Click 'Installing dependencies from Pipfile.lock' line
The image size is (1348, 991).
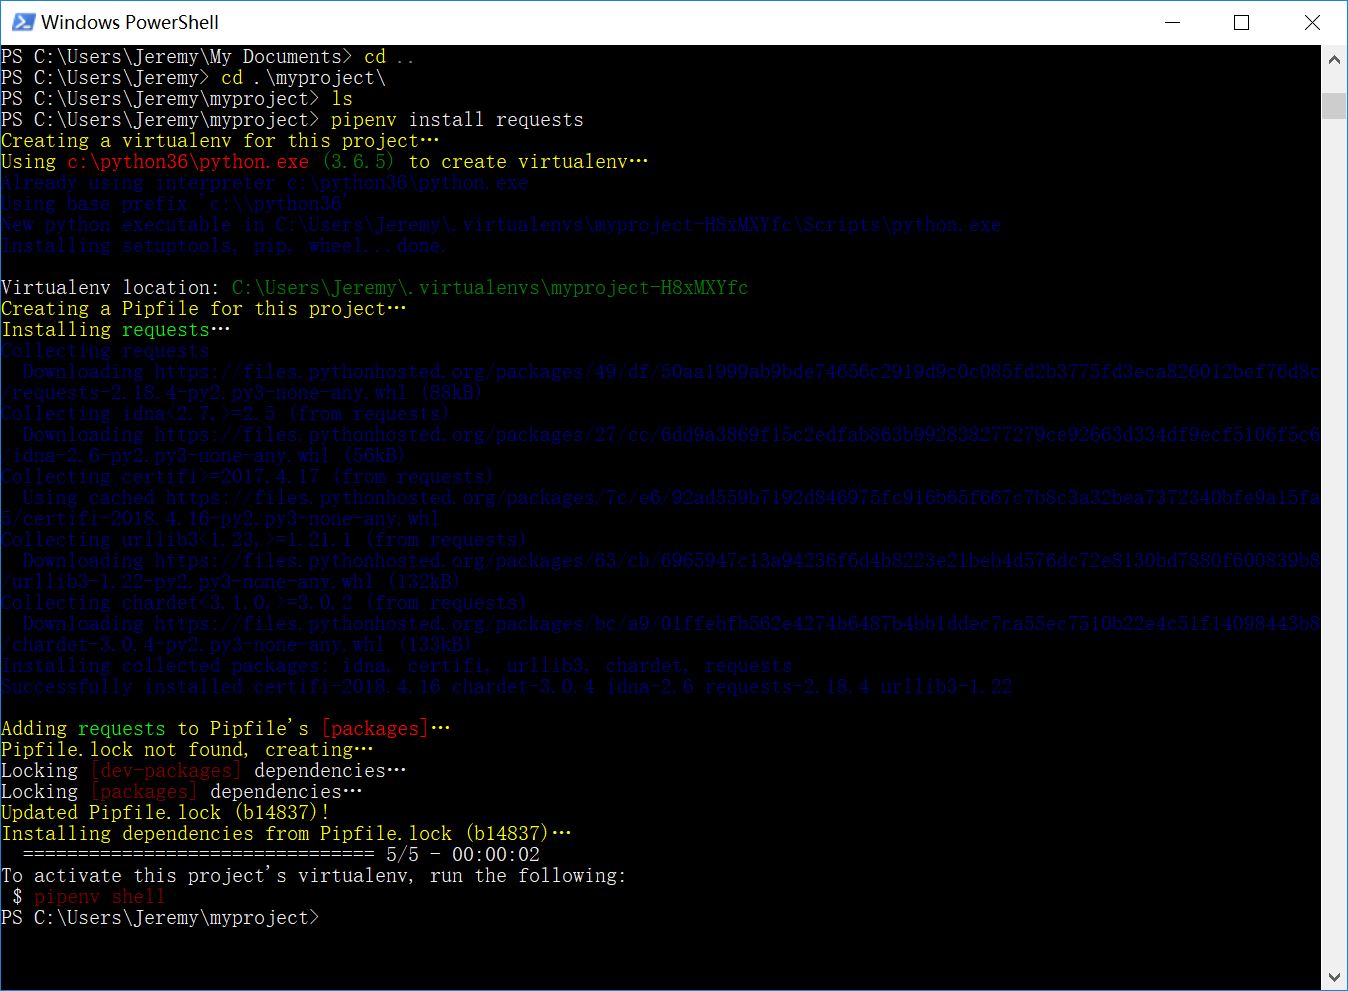tap(286, 834)
